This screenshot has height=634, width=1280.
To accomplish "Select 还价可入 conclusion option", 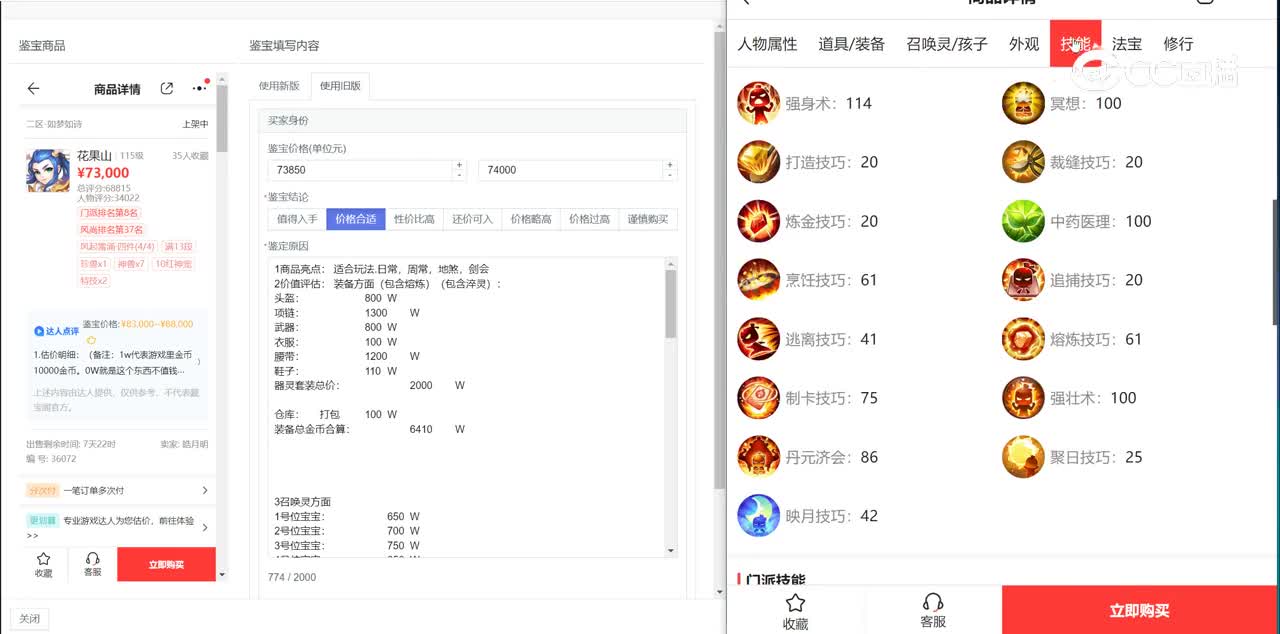I will coord(473,219).
